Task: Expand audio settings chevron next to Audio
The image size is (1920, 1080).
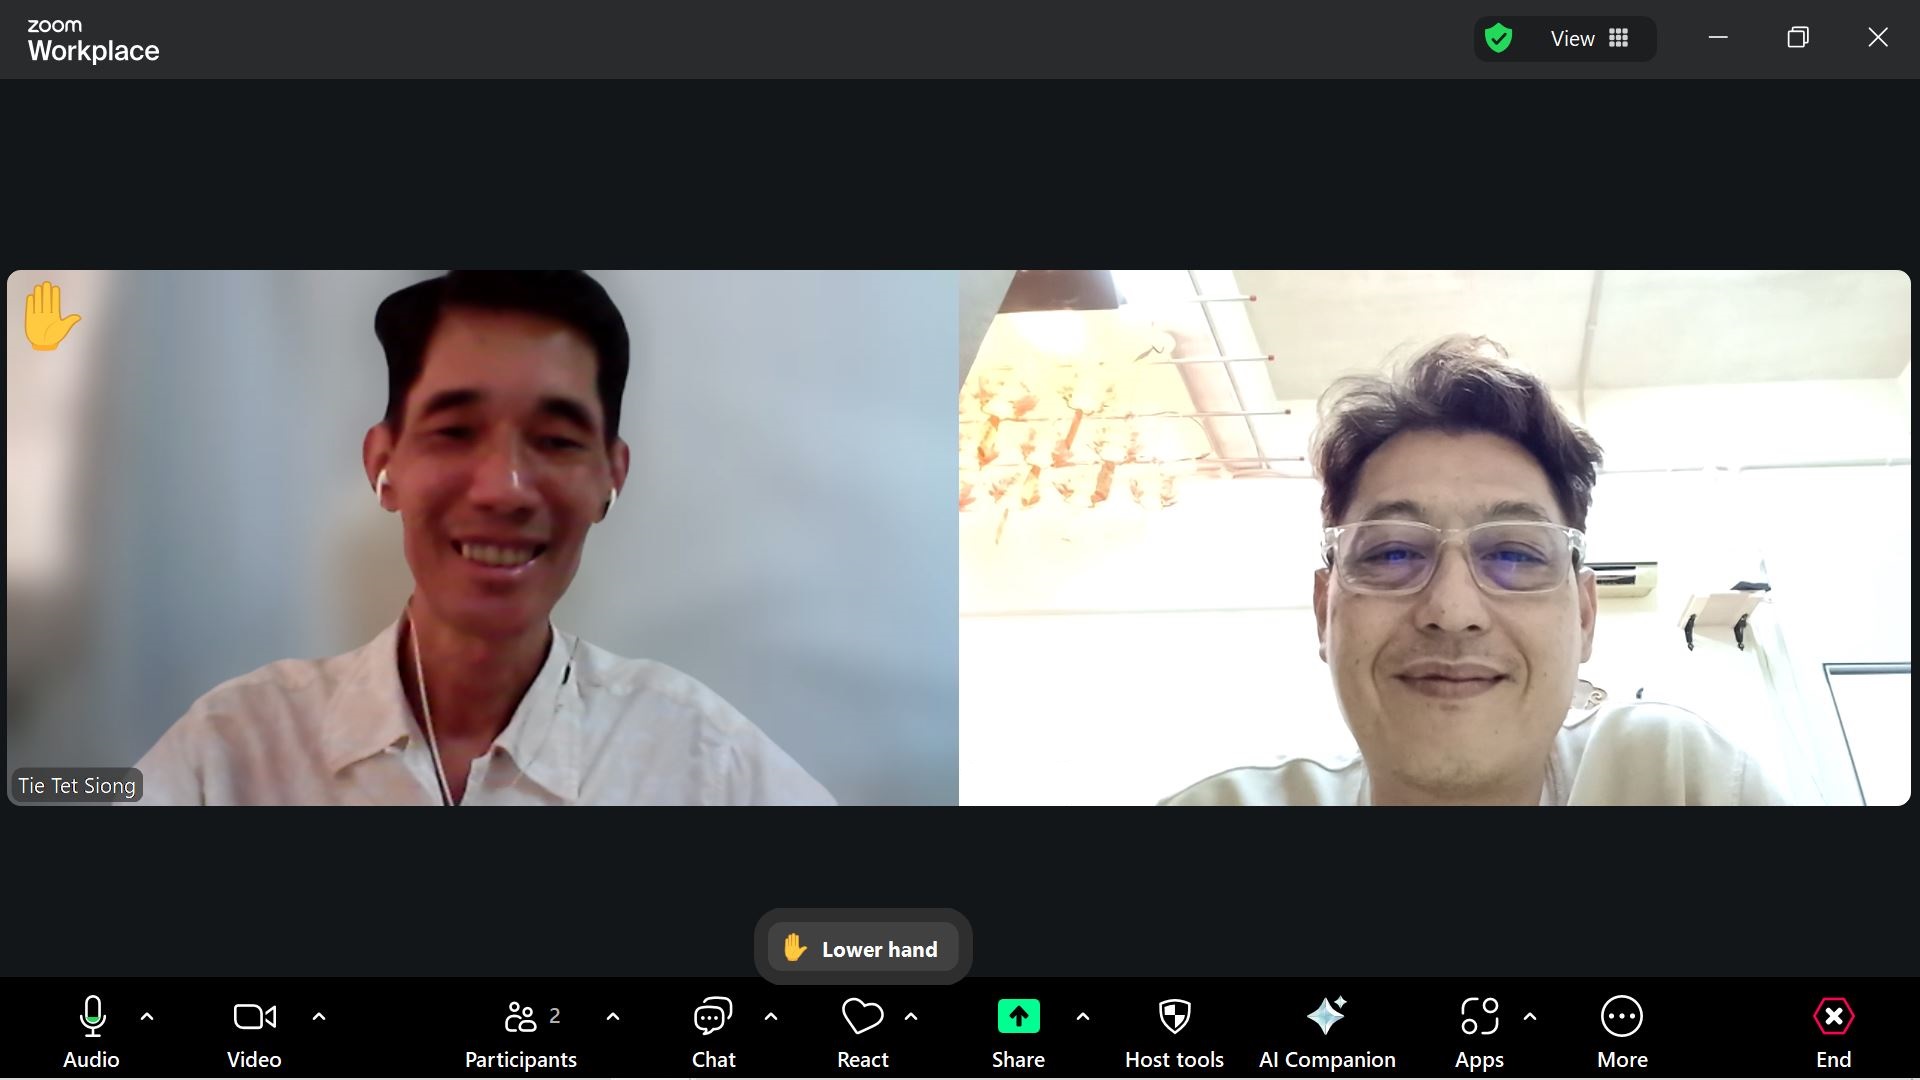Action: (147, 1017)
